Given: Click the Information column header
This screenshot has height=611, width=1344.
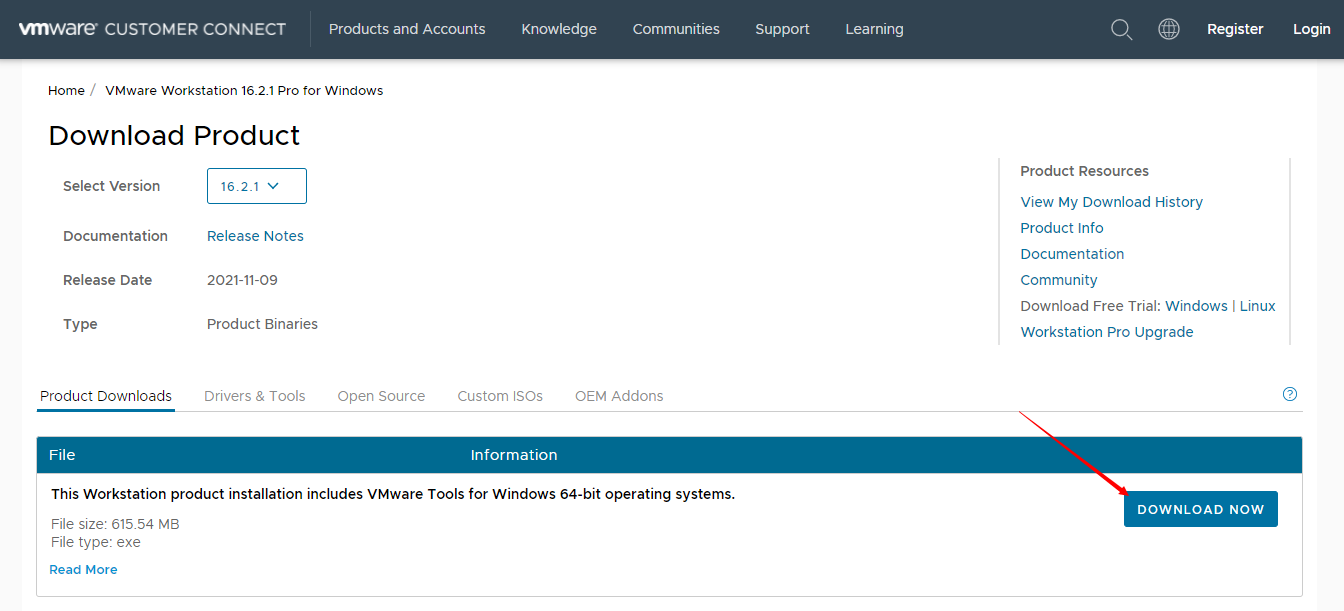Looking at the screenshot, I should click(514, 455).
